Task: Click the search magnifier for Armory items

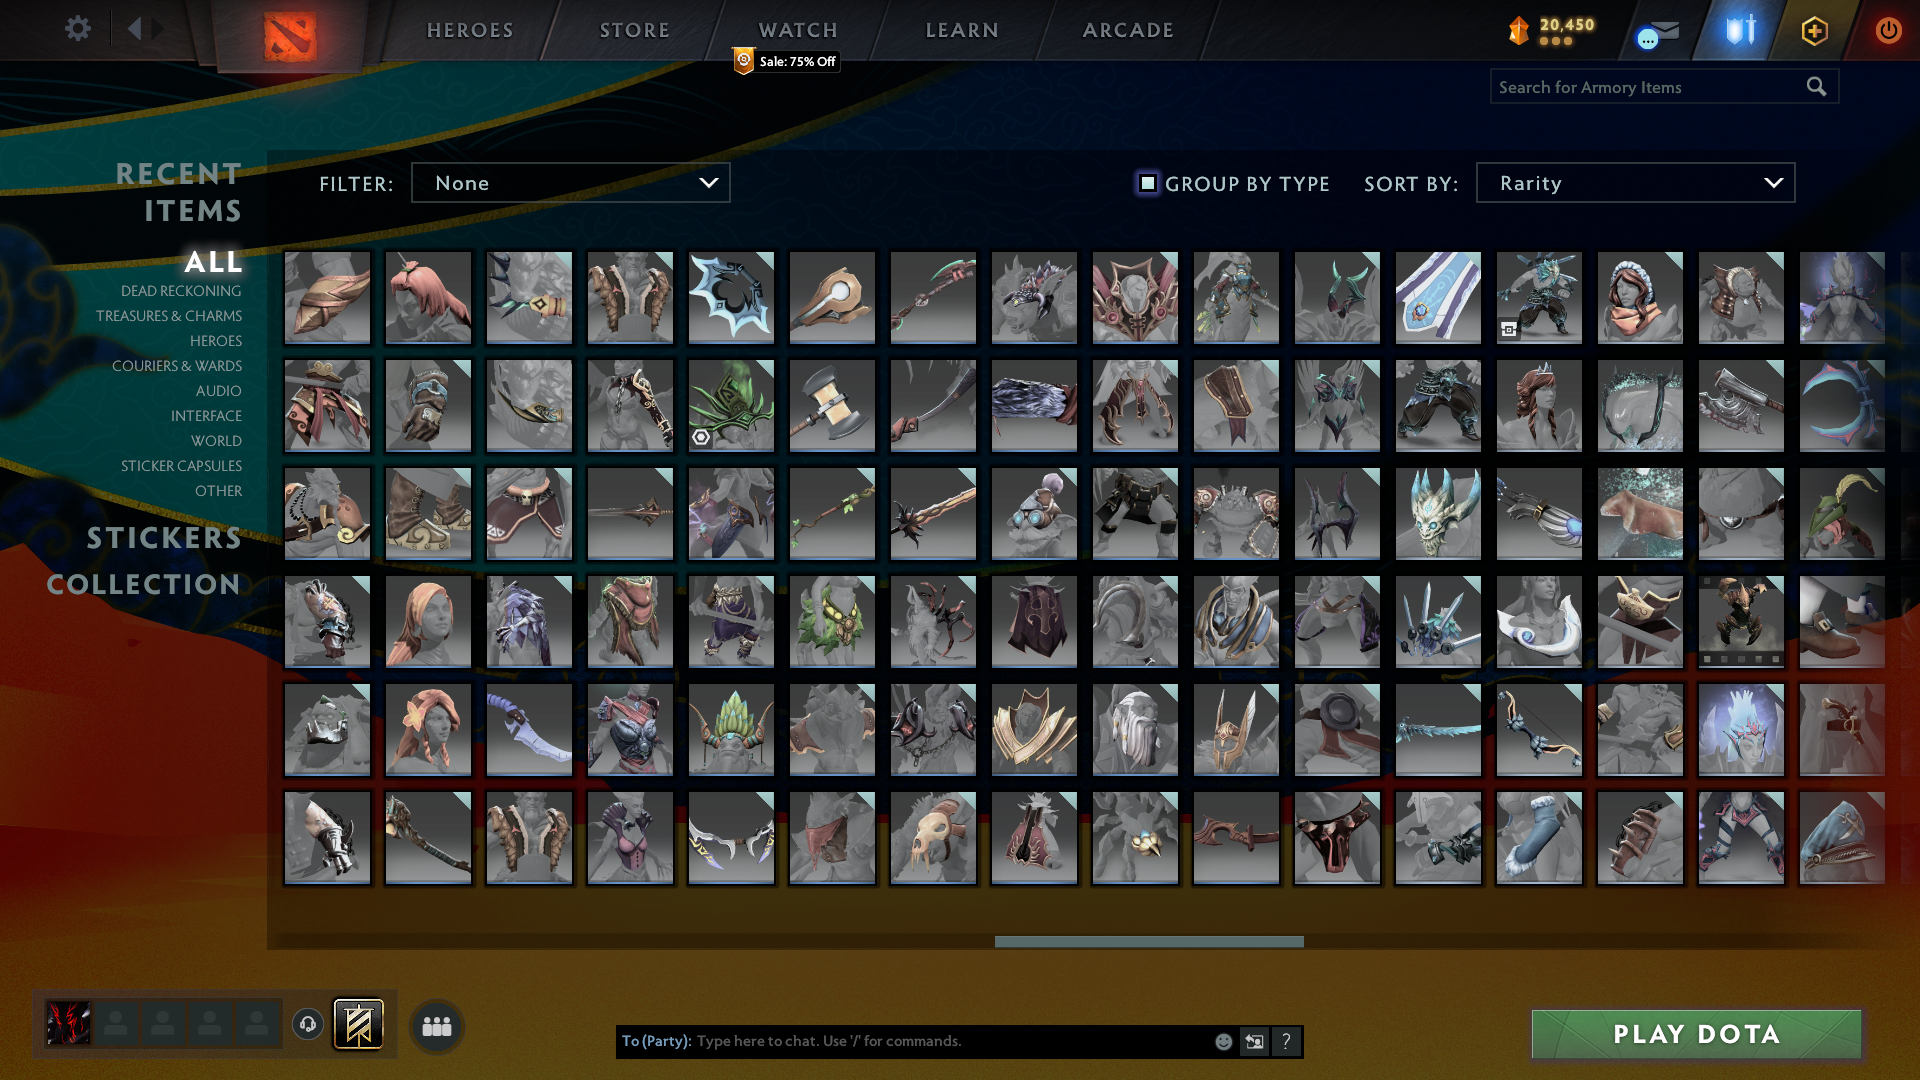Action: (x=1816, y=87)
